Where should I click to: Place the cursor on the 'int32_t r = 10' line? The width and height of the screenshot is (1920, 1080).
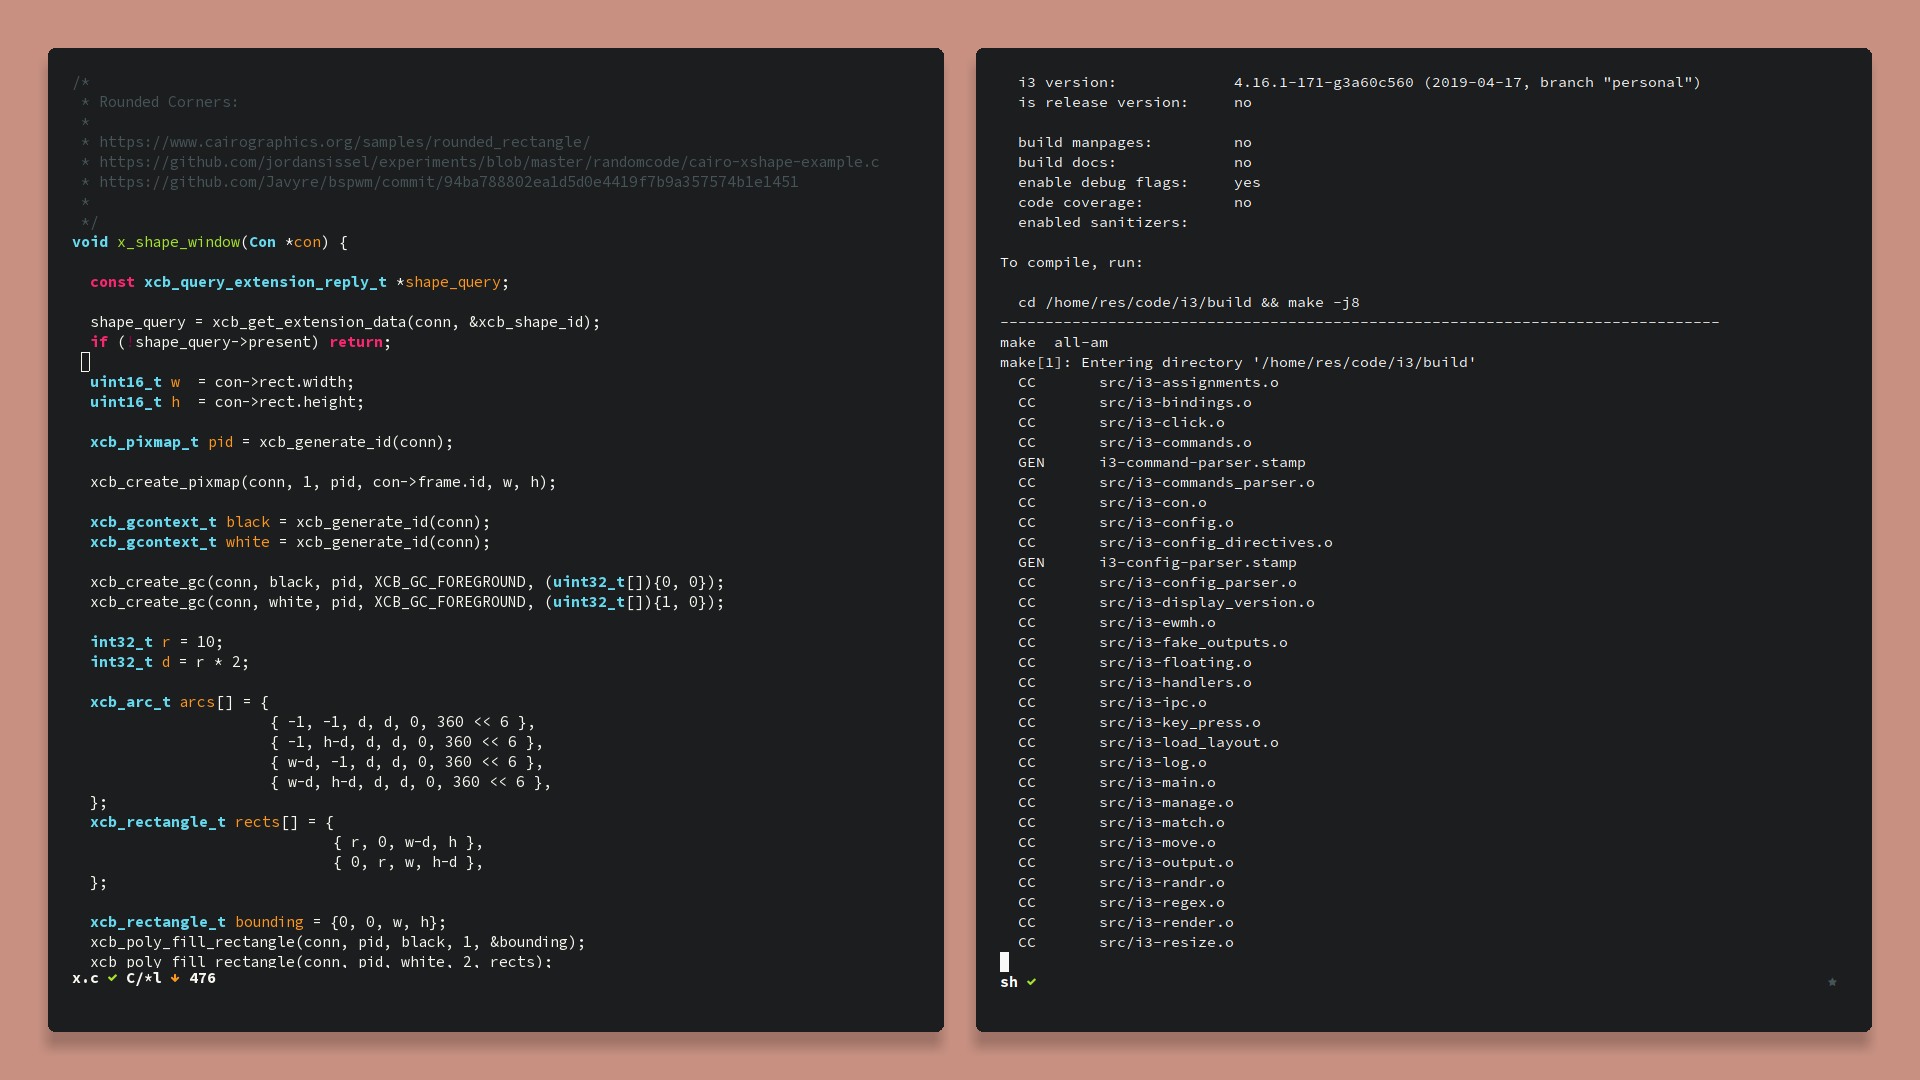point(156,642)
